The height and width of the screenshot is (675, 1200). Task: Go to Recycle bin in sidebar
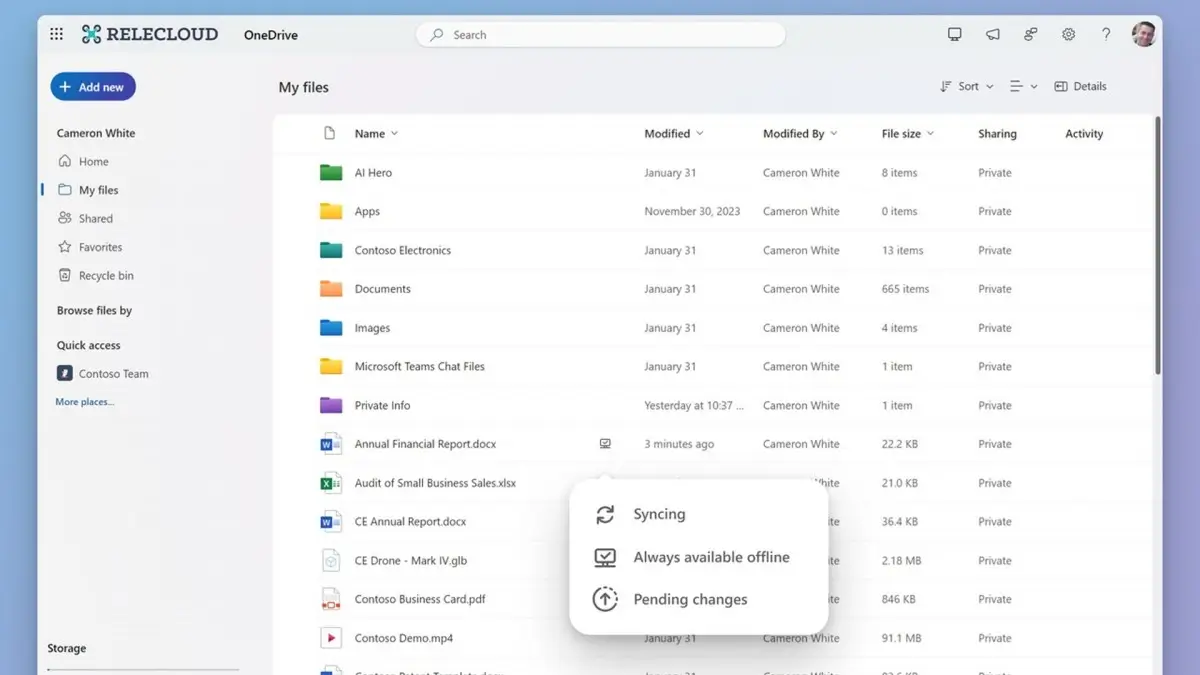pos(105,276)
